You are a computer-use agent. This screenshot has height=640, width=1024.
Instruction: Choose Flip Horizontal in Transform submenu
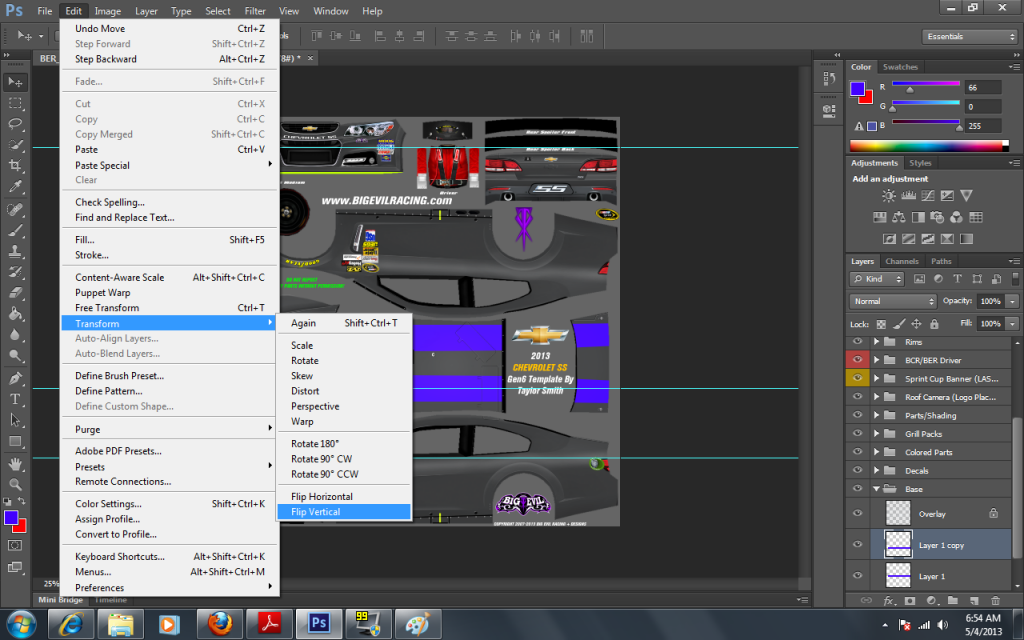pyautogui.click(x=344, y=496)
